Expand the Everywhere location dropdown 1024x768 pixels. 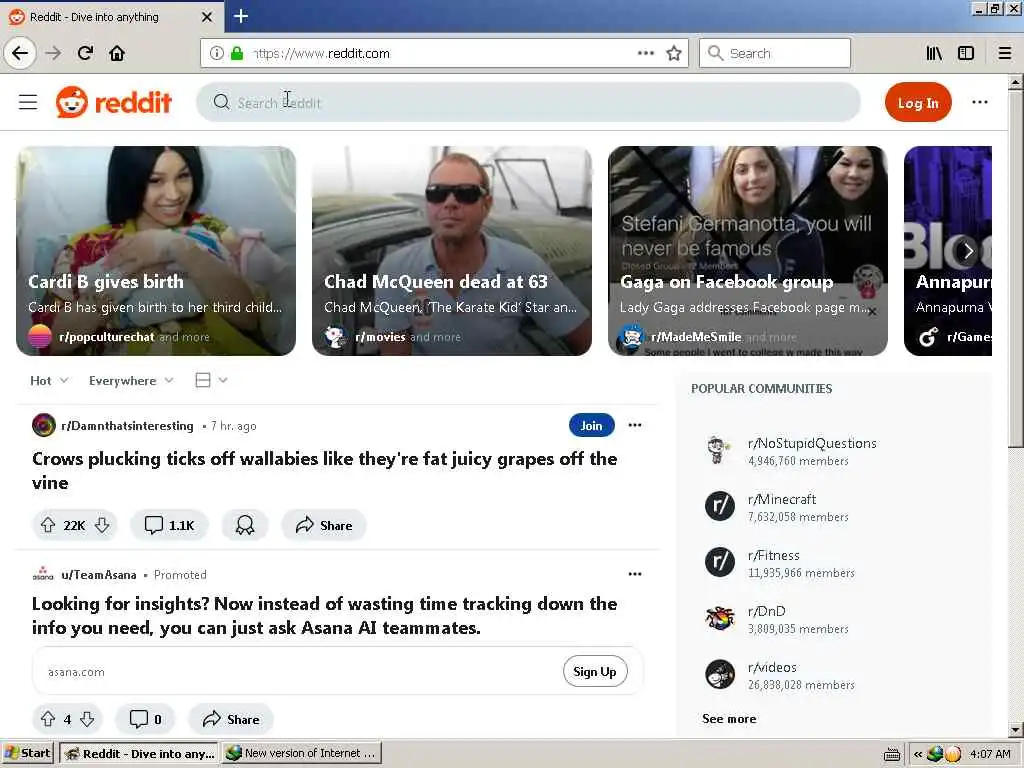tap(131, 381)
